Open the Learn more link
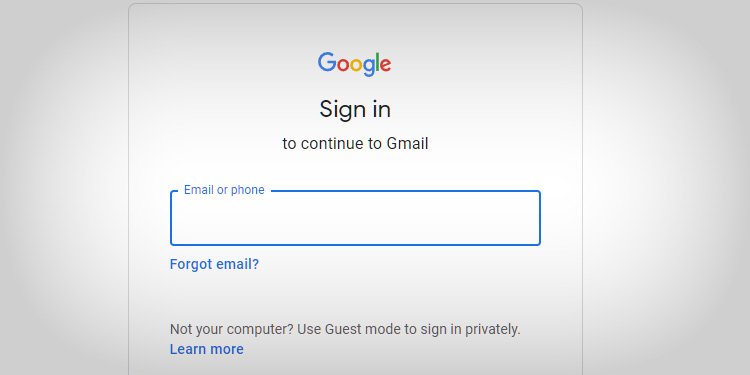The width and height of the screenshot is (750, 375). point(207,349)
